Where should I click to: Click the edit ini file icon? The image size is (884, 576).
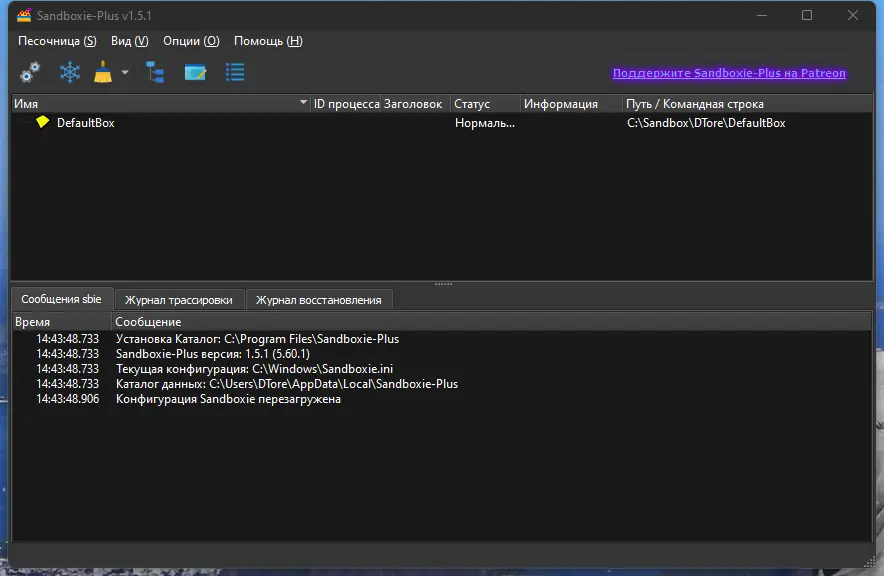pos(195,72)
